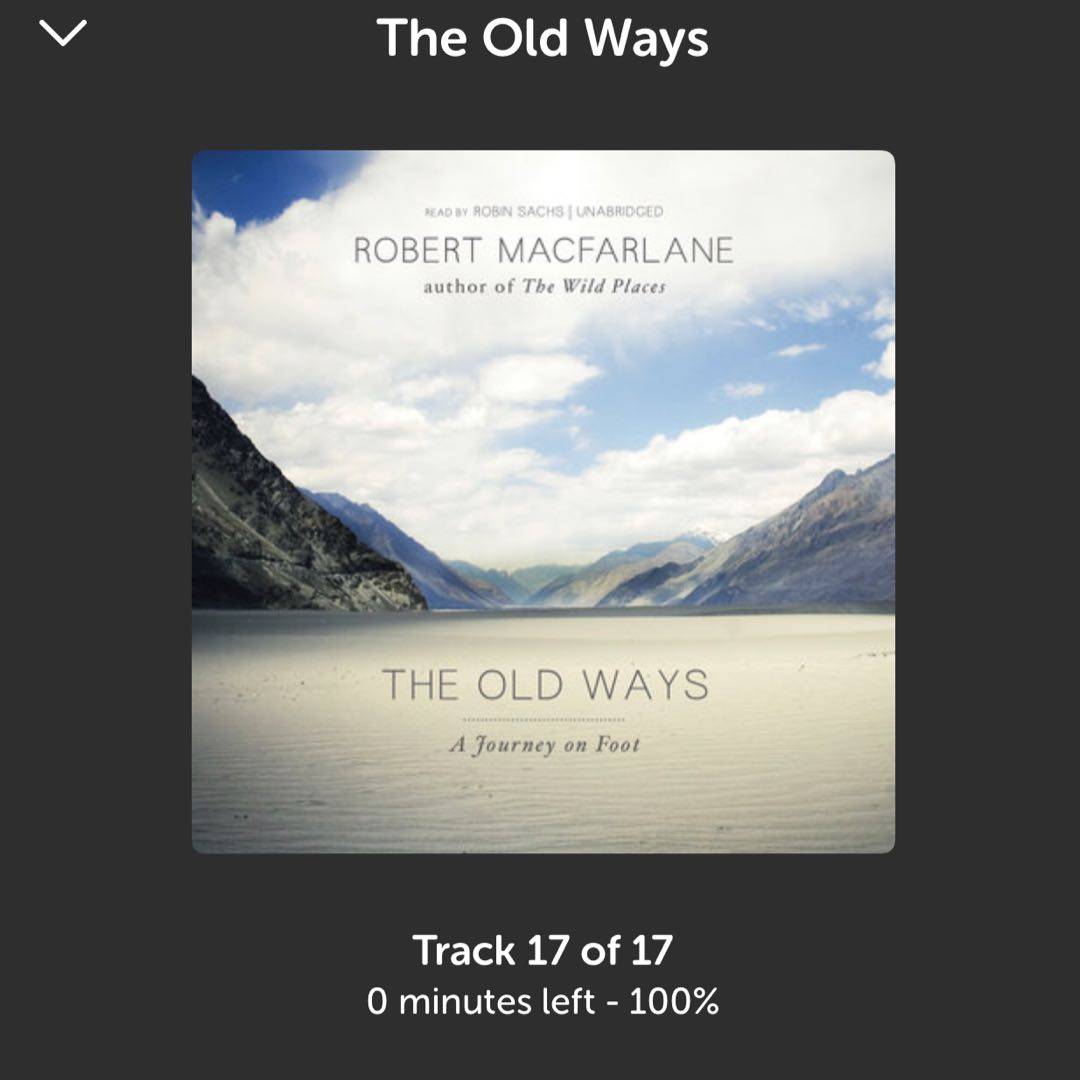1080x1080 pixels.
Task: Tap the Track 17 of 17 label
Action: 542,951
